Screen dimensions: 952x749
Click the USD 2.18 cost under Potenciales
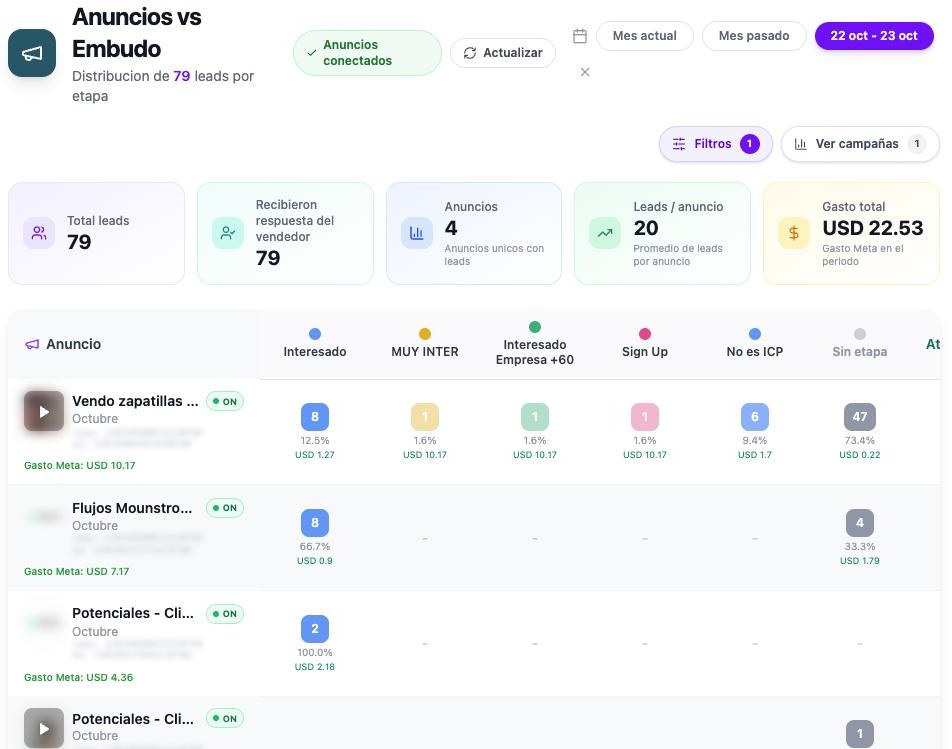(314, 666)
